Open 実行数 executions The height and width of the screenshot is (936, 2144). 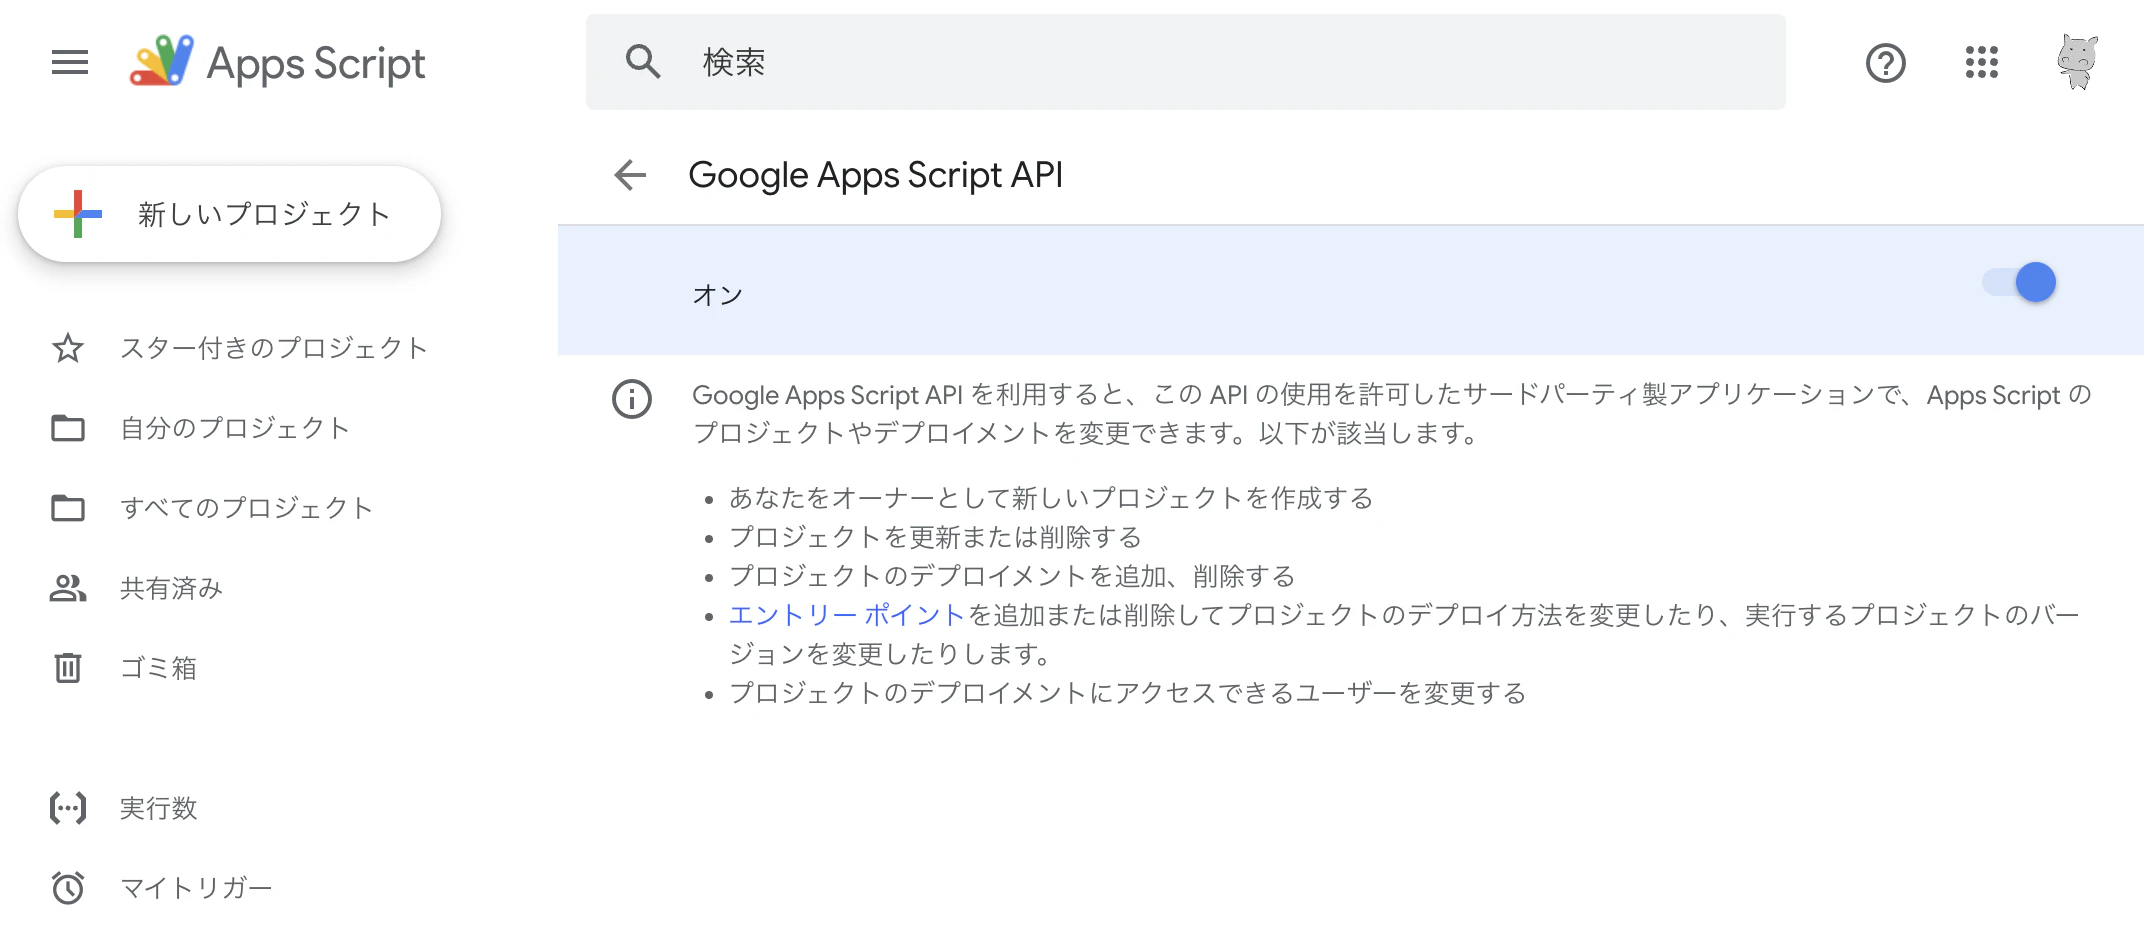click(158, 808)
